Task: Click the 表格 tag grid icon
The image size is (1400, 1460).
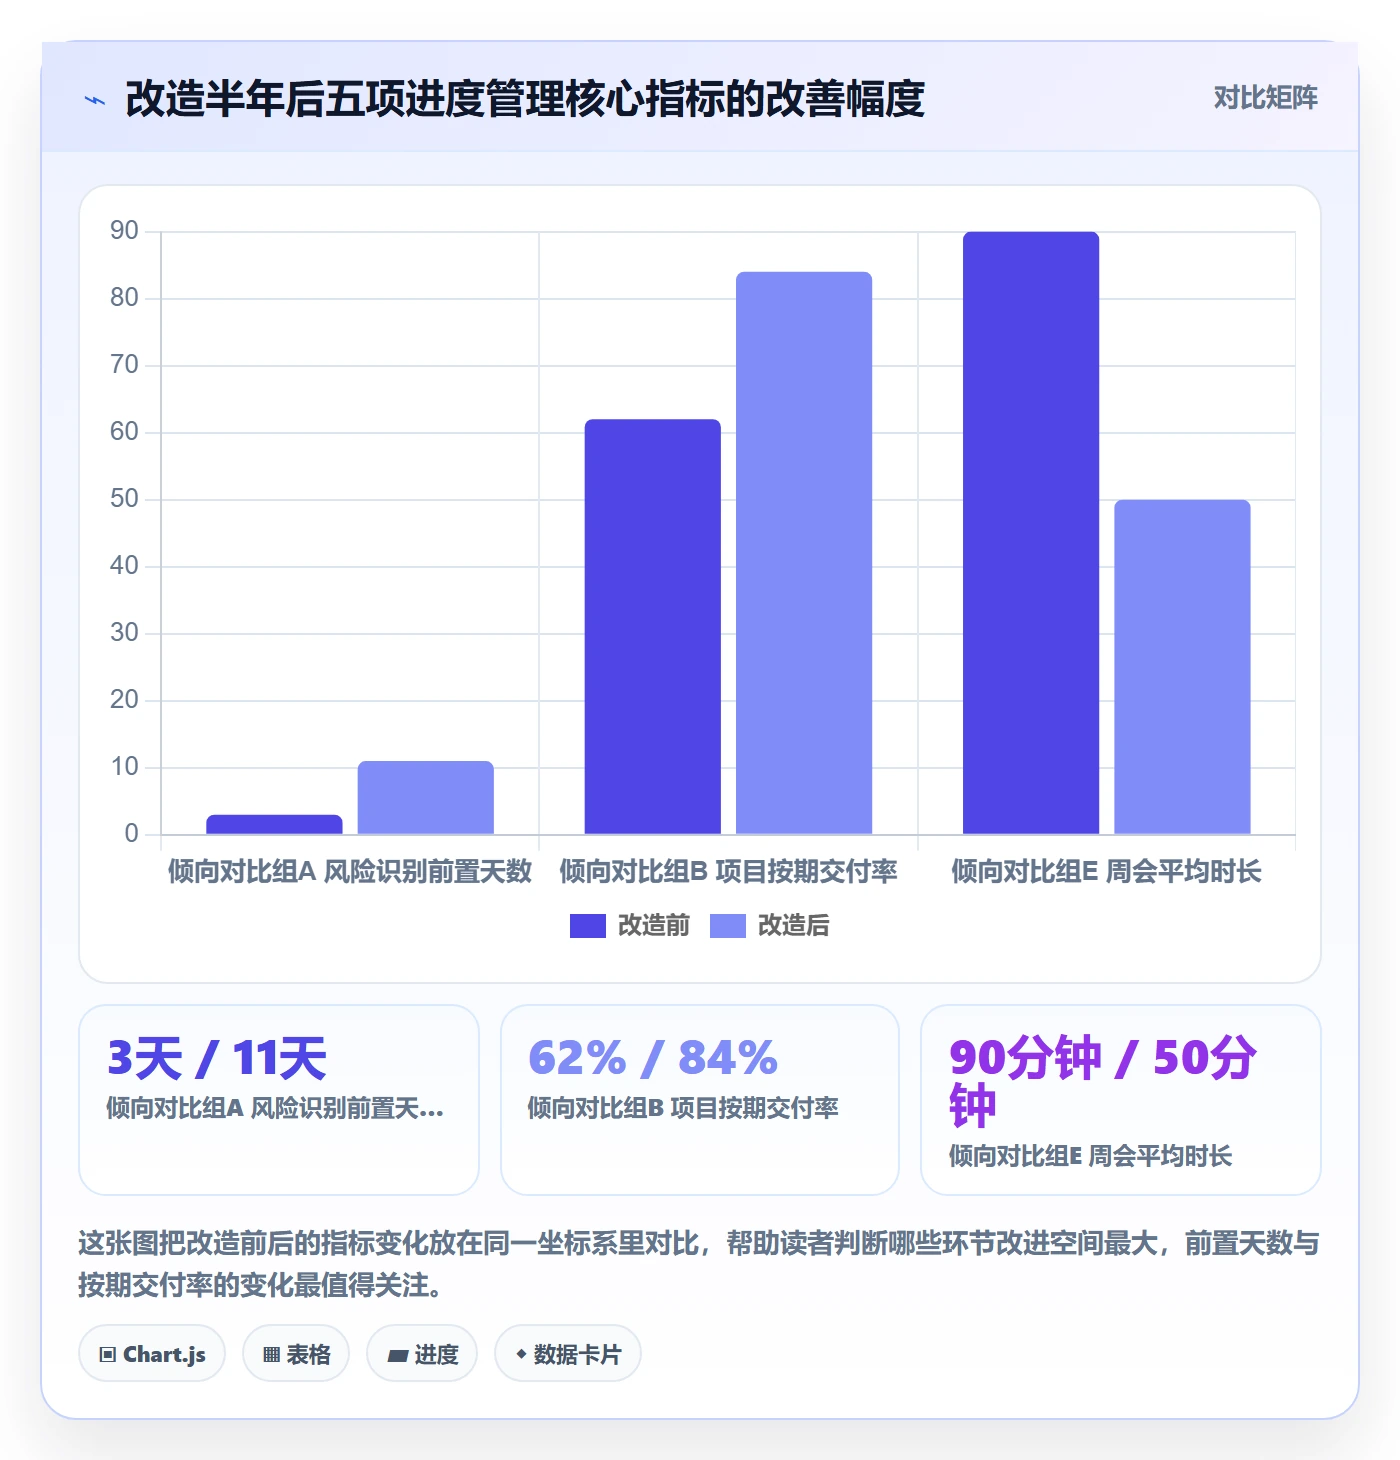Action: click(271, 1355)
